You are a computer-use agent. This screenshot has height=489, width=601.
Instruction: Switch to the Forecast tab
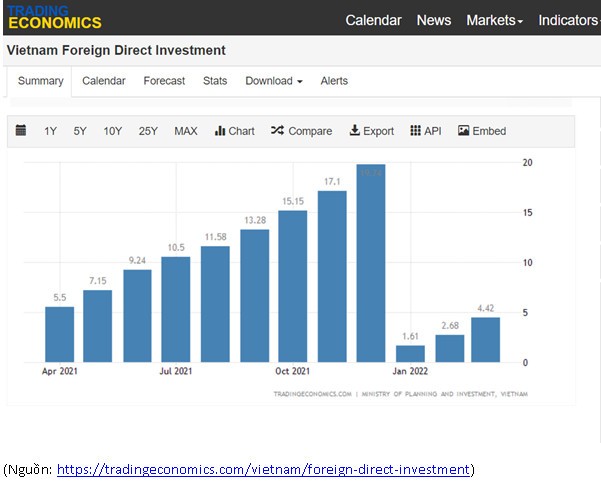click(x=164, y=81)
